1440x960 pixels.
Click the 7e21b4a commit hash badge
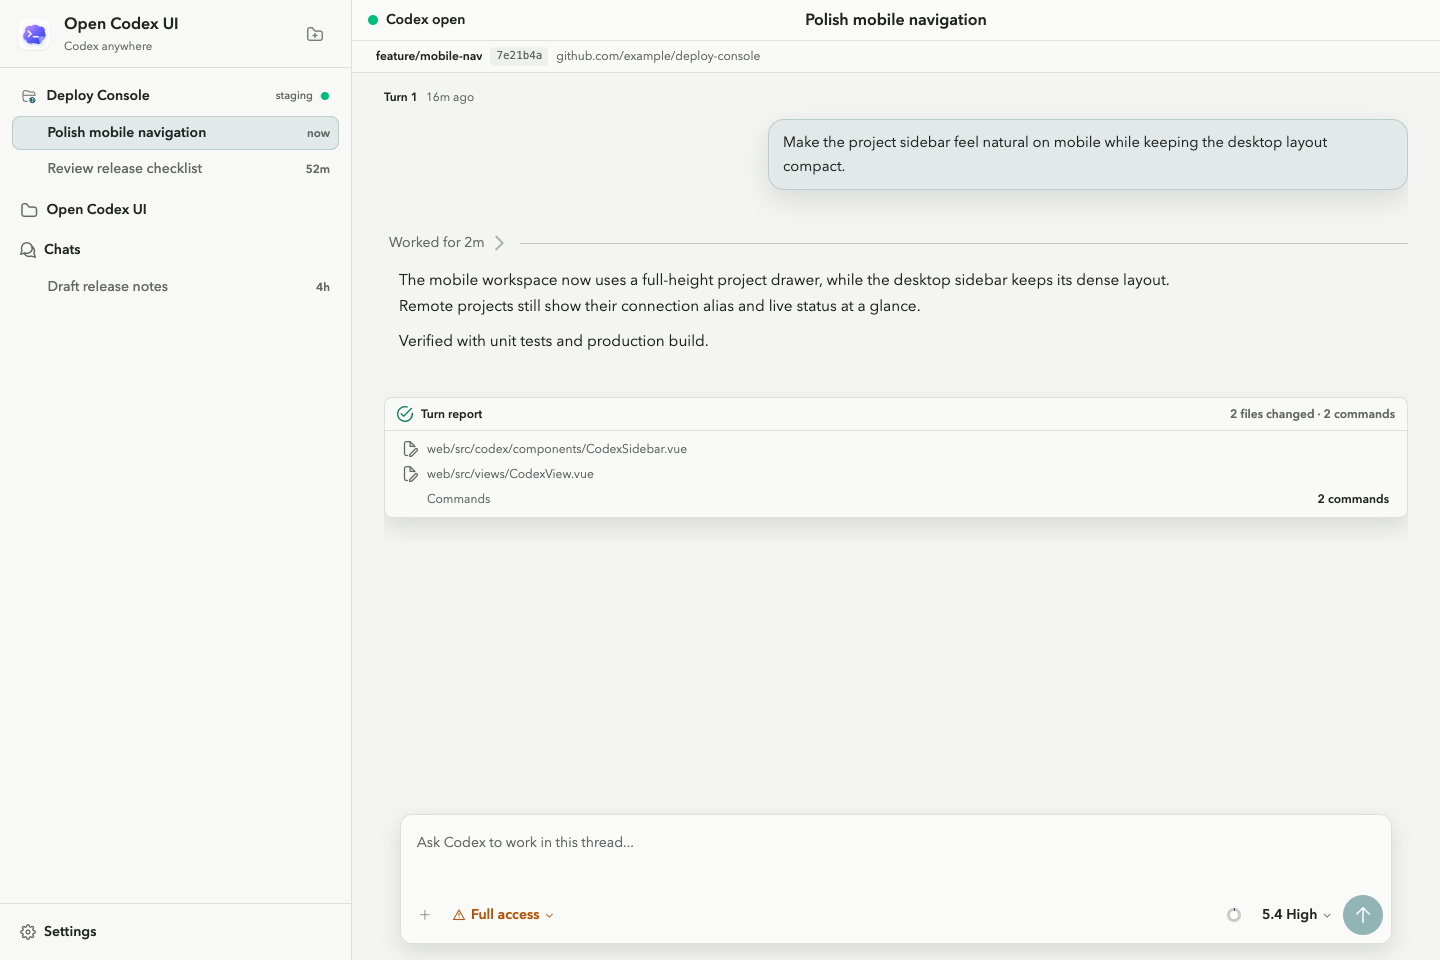coord(519,56)
